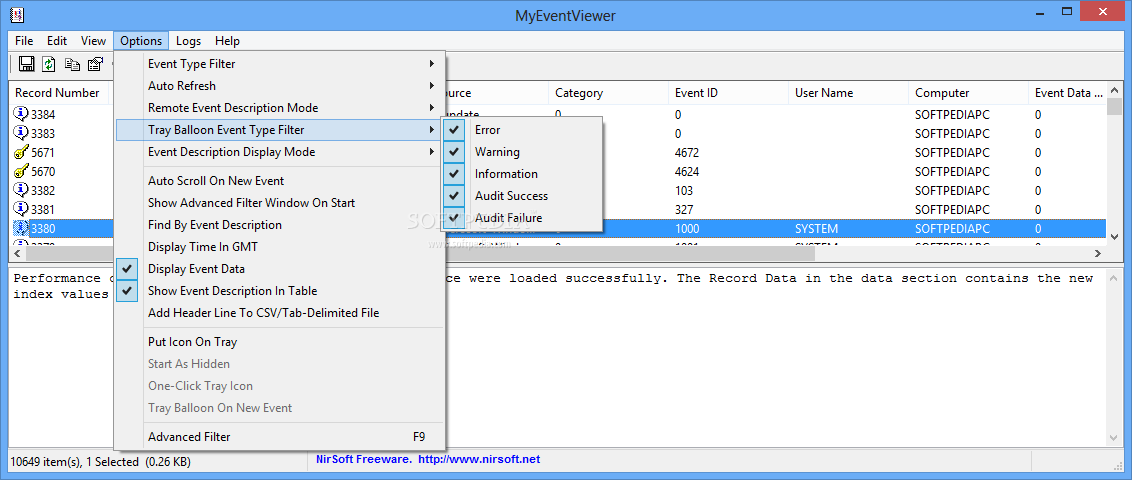
Task: Toggle Audit Failure event type
Action: pos(522,218)
